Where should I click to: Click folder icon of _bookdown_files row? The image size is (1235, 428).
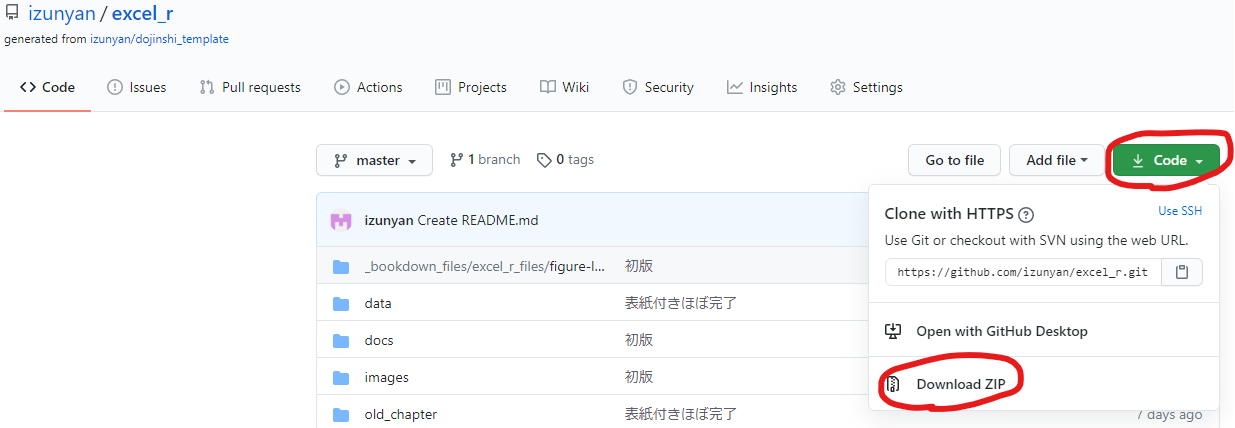[341, 266]
